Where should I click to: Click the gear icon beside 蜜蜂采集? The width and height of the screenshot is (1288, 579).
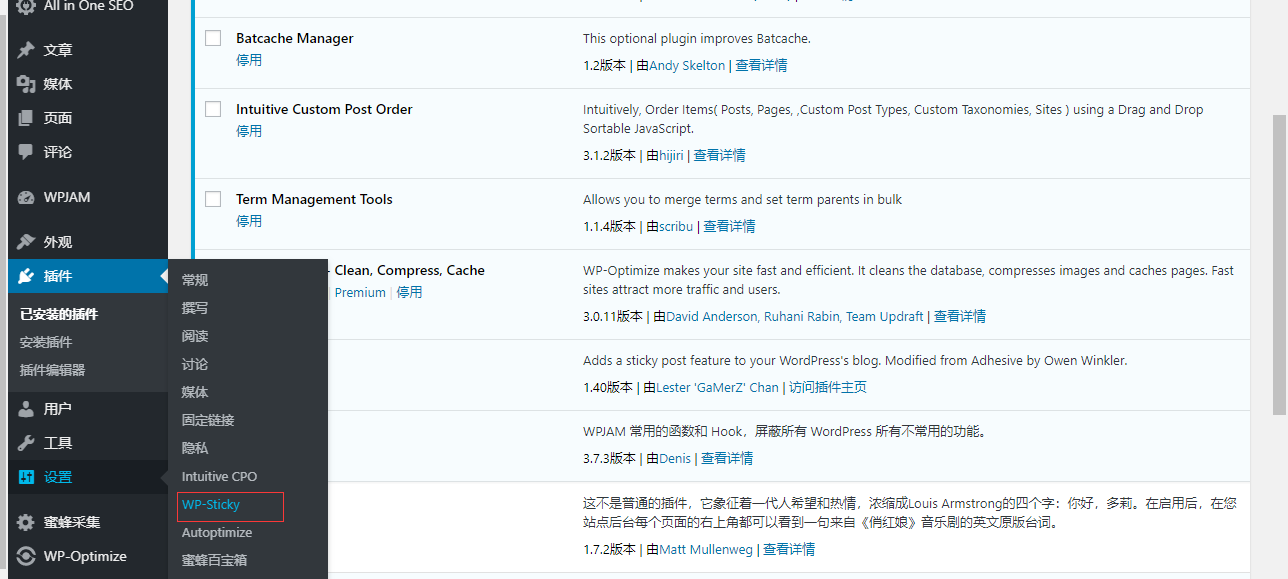coord(26,522)
